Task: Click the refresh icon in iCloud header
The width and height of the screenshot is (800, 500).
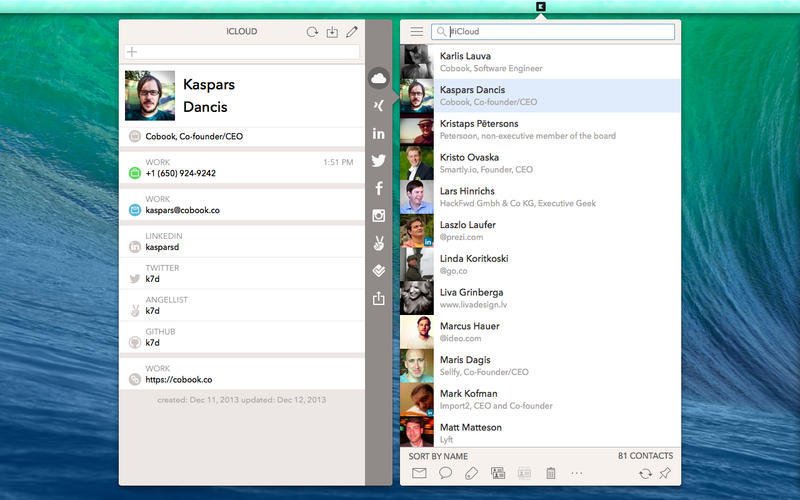Action: [x=312, y=32]
